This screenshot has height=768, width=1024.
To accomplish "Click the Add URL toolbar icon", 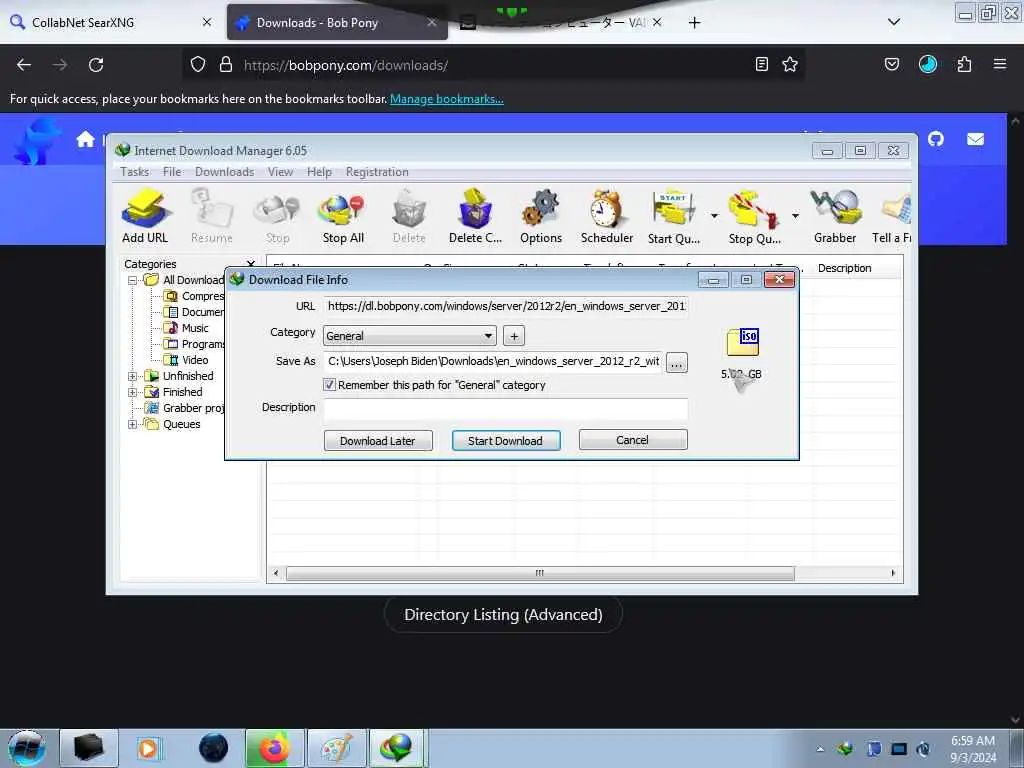I will pos(145,216).
